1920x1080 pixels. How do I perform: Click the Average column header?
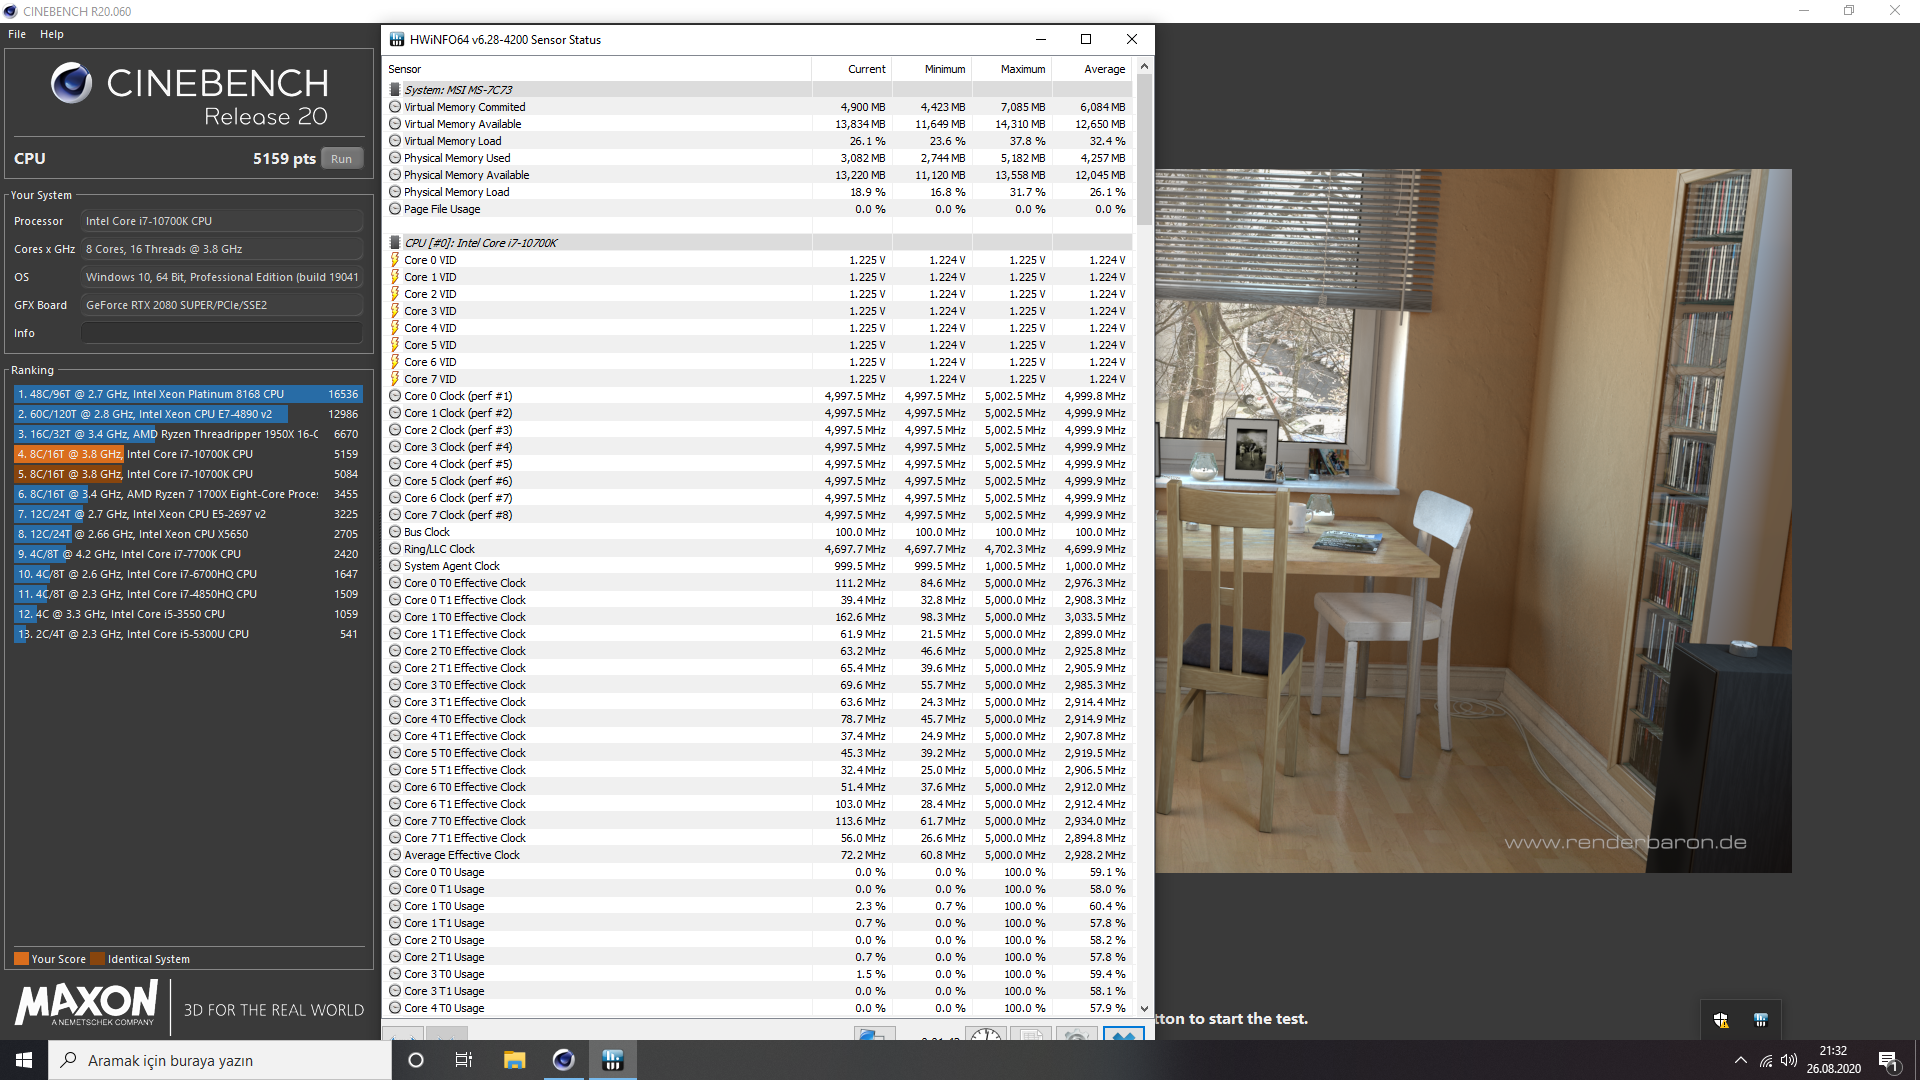point(1092,69)
